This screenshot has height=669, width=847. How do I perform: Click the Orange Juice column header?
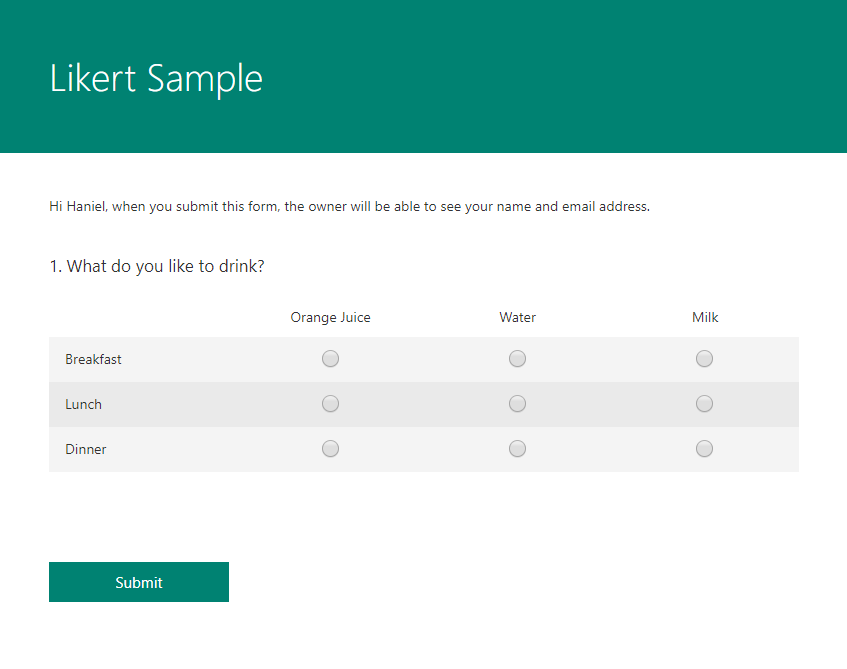[x=330, y=317]
